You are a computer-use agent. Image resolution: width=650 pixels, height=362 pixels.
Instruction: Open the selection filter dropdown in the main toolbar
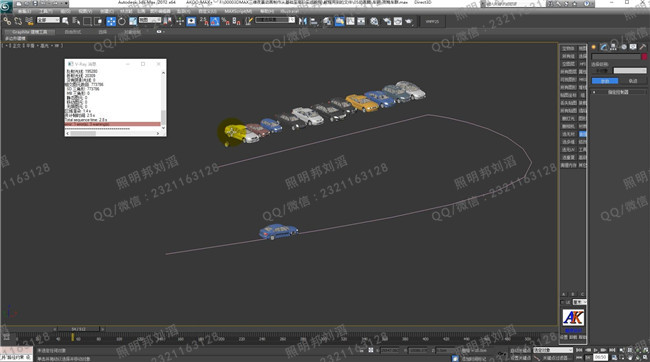click(49, 20)
